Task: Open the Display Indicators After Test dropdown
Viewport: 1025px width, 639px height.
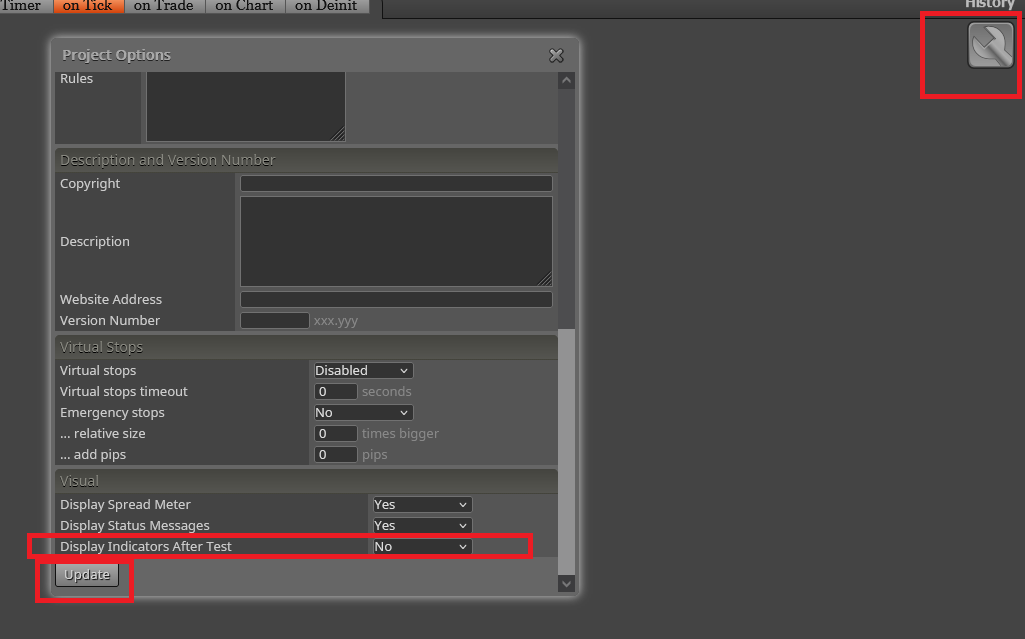Action: pos(422,546)
